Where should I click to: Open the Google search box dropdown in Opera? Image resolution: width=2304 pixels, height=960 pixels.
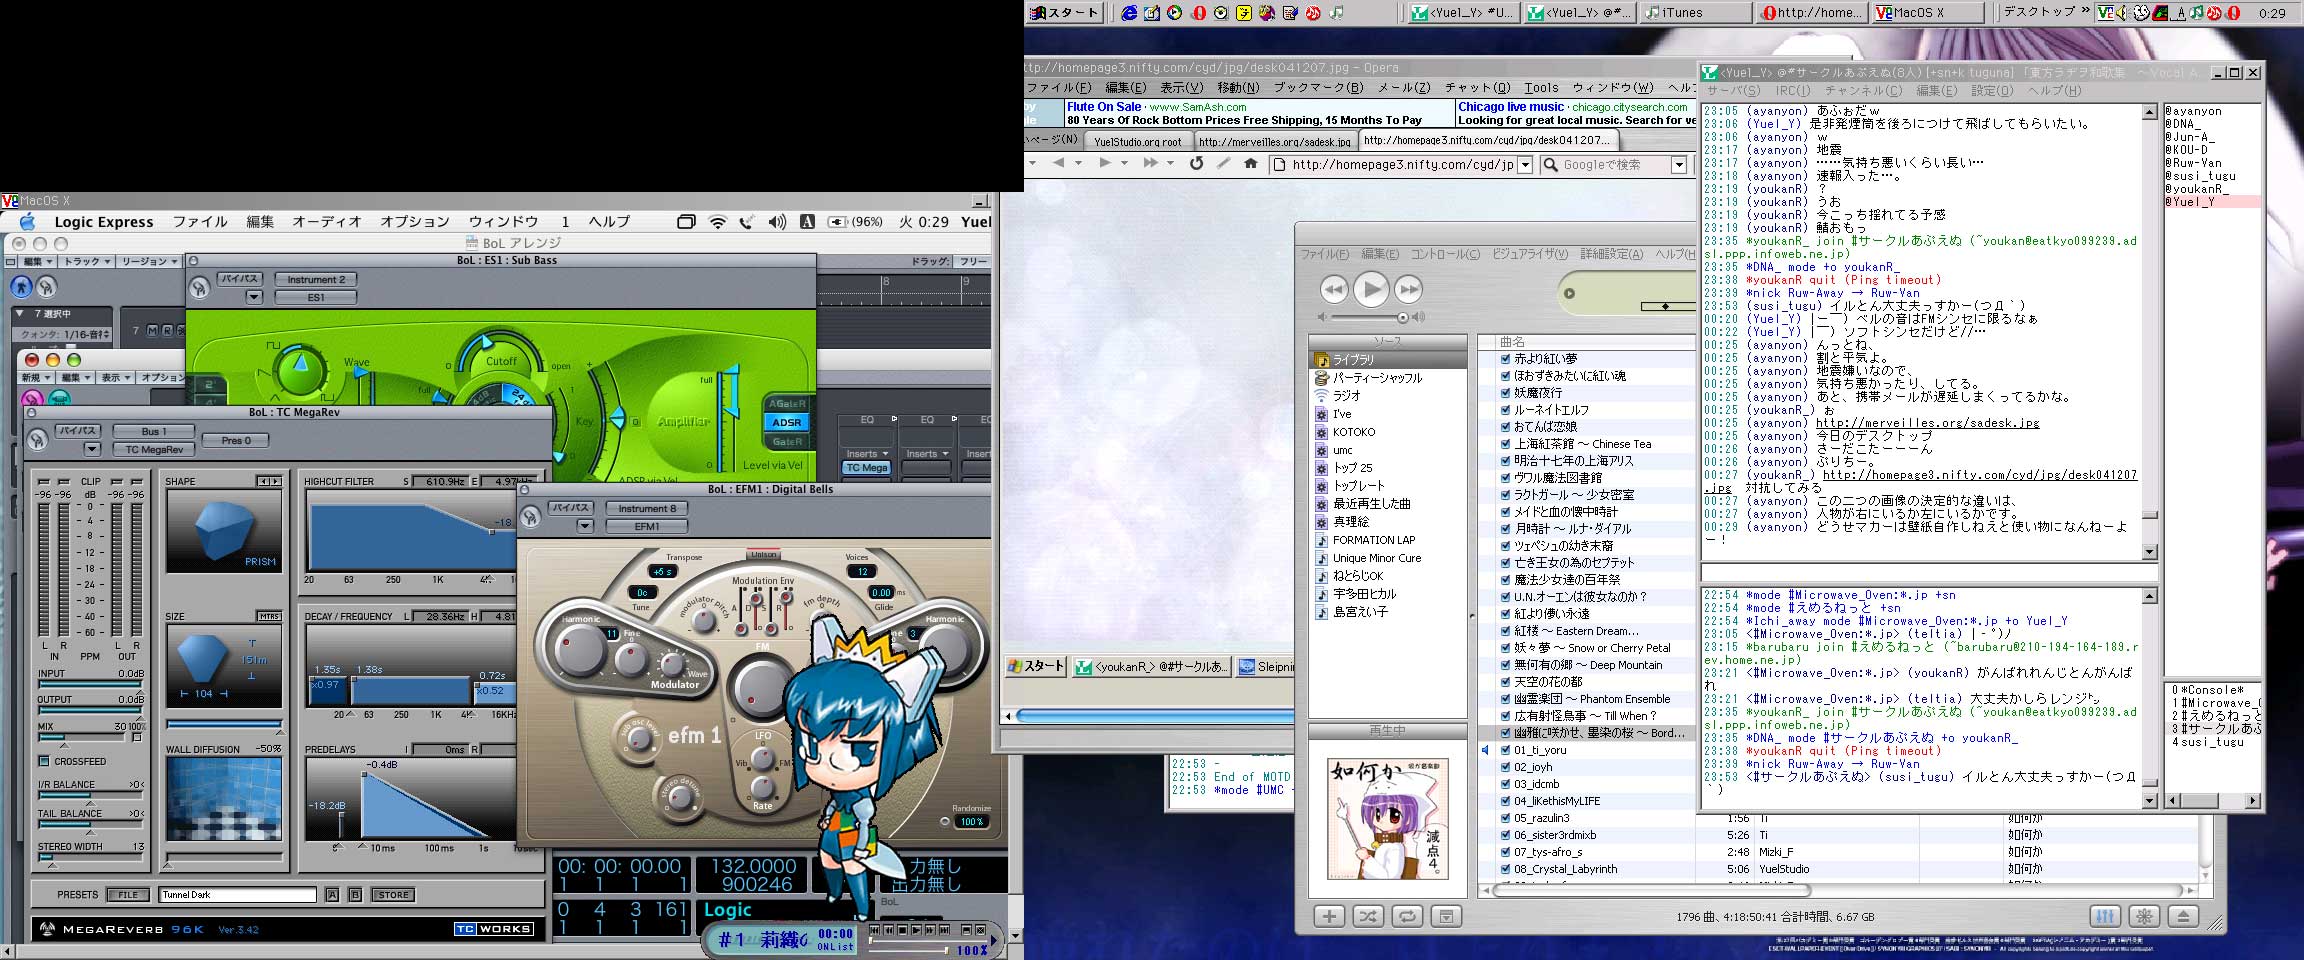click(x=1679, y=165)
